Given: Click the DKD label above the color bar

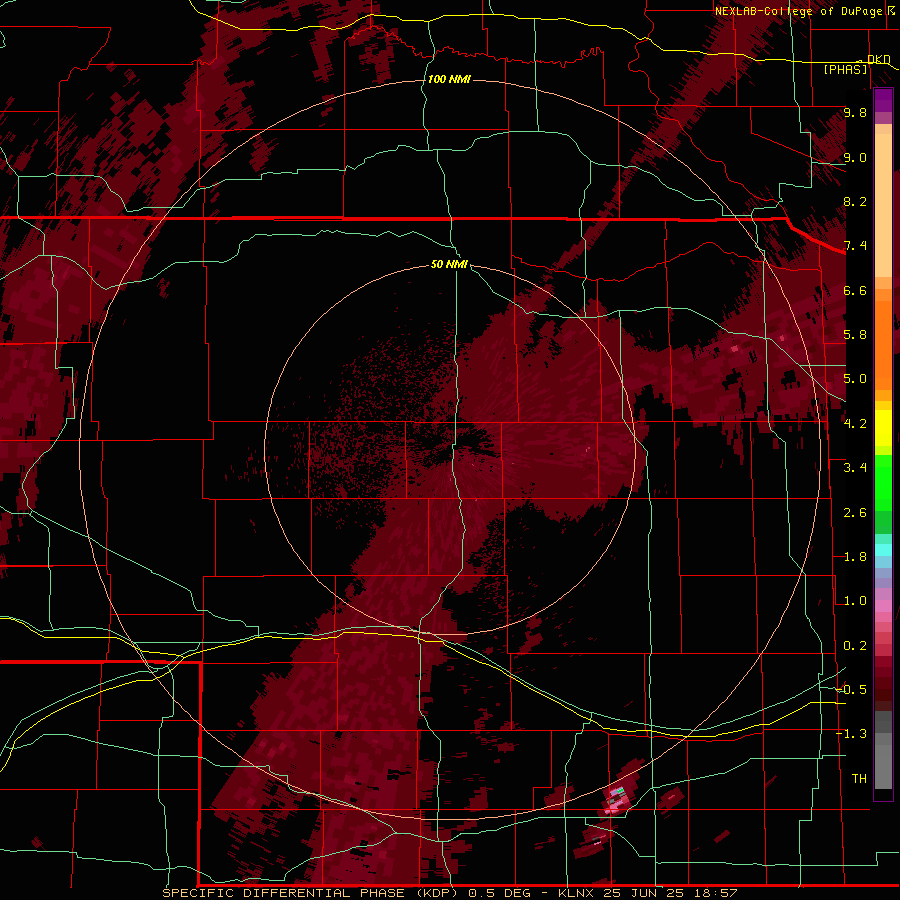Looking at the screenshot, I should [879, 60].
